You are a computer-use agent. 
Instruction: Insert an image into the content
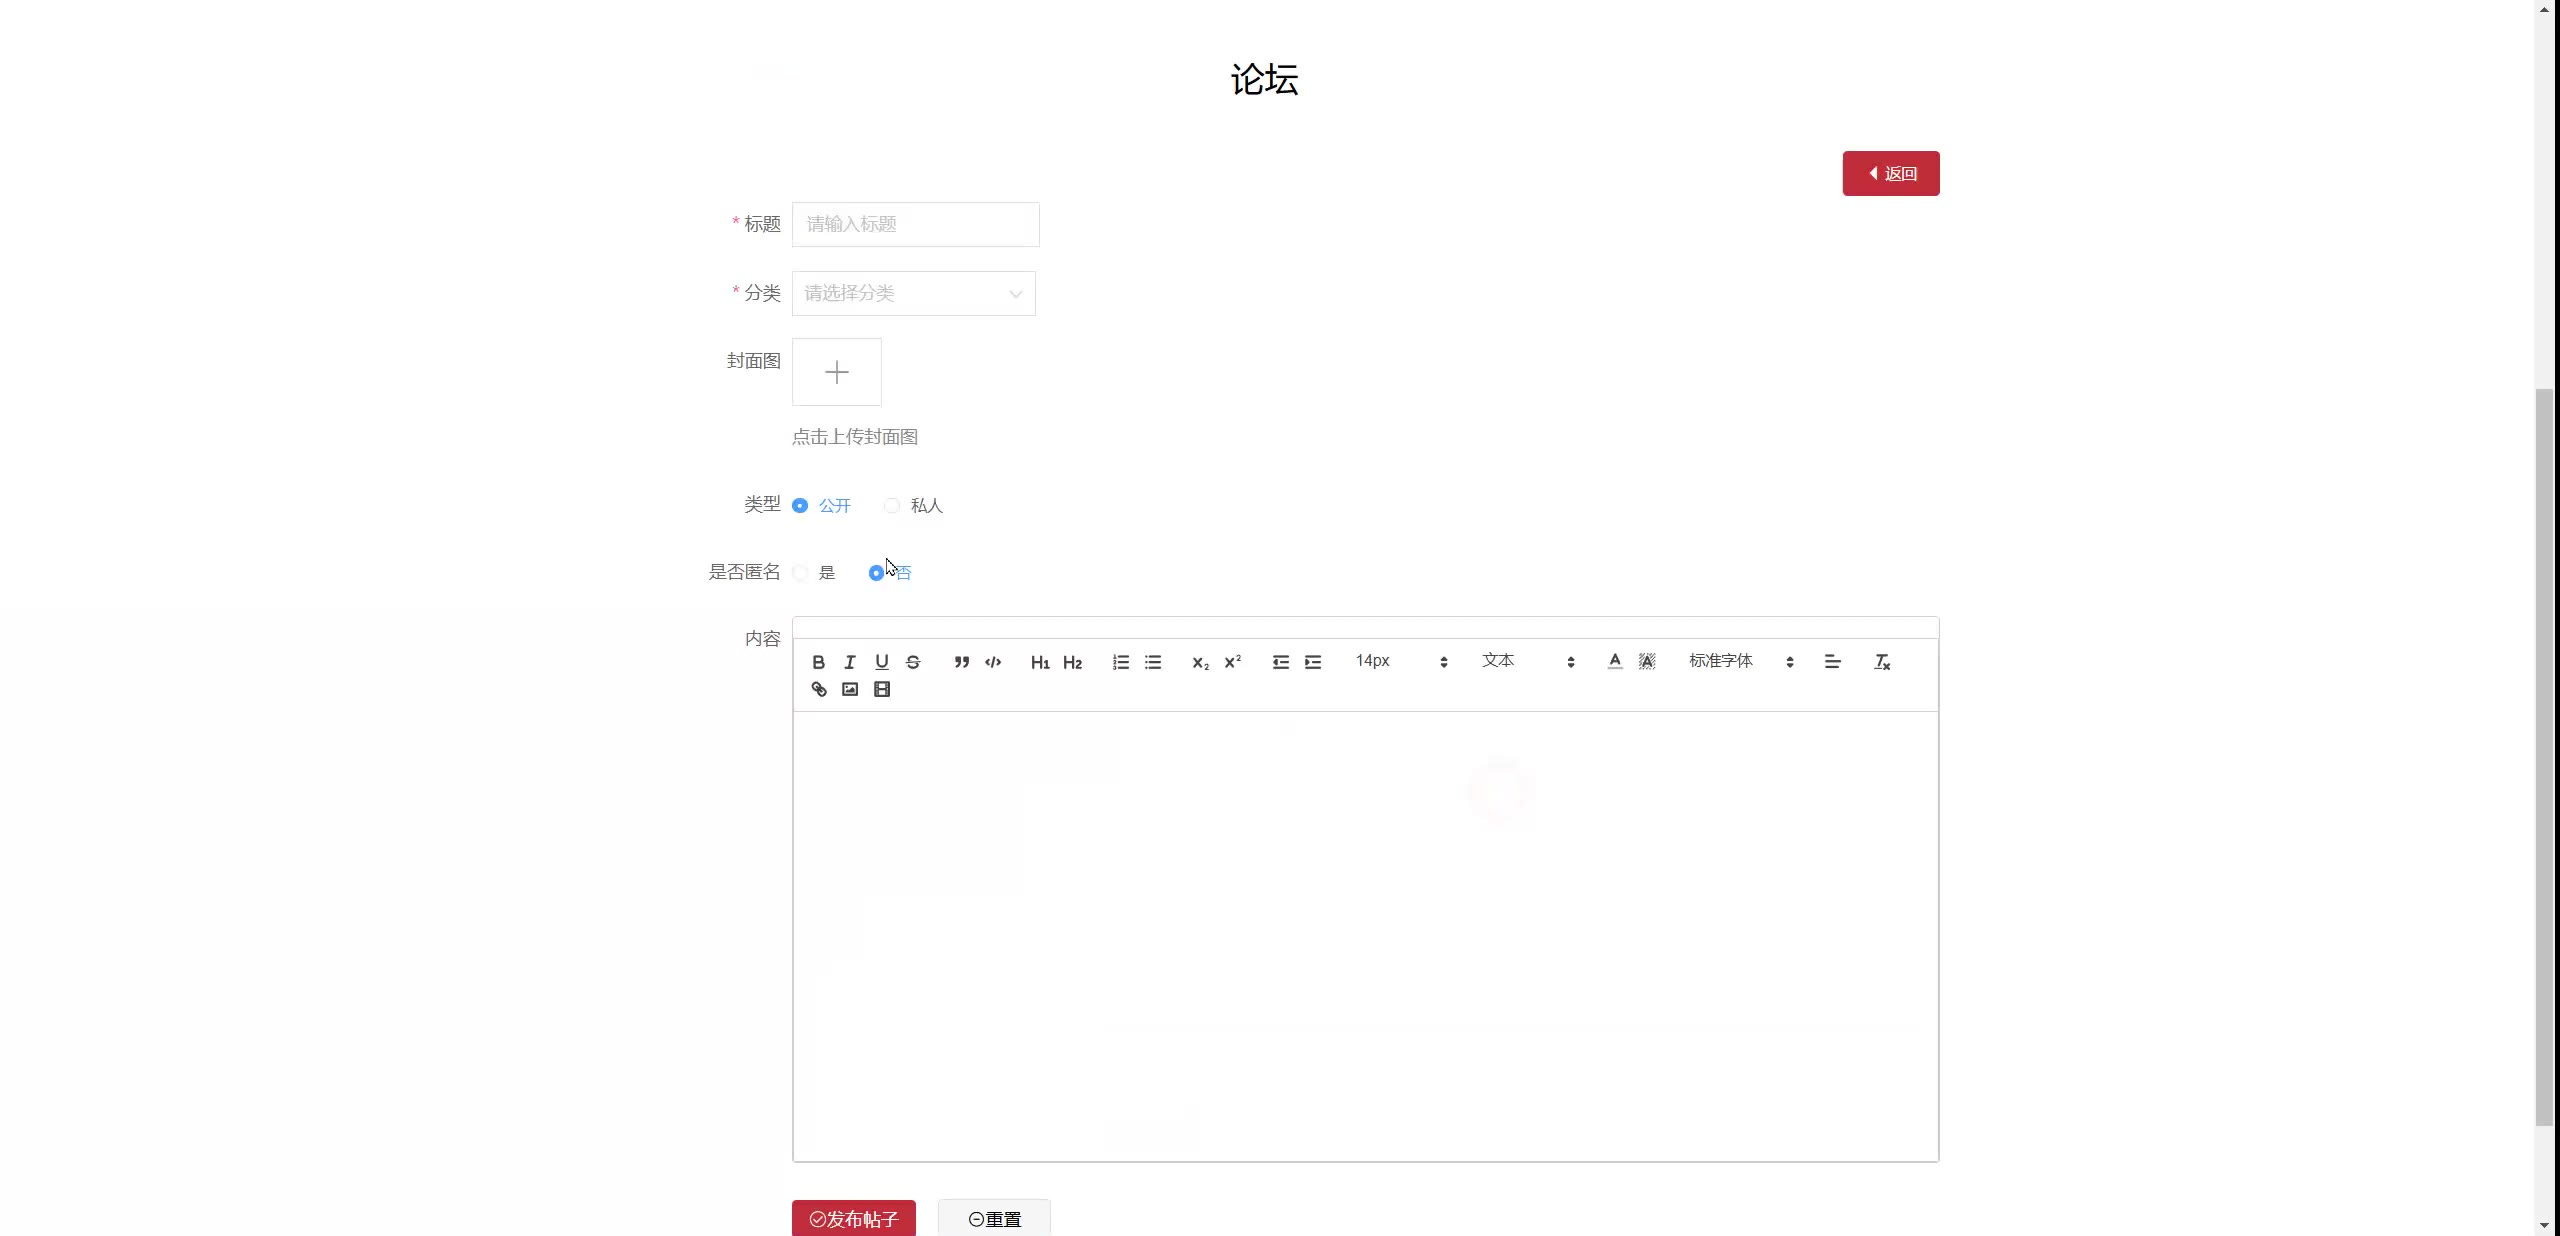tap(850, 689)
